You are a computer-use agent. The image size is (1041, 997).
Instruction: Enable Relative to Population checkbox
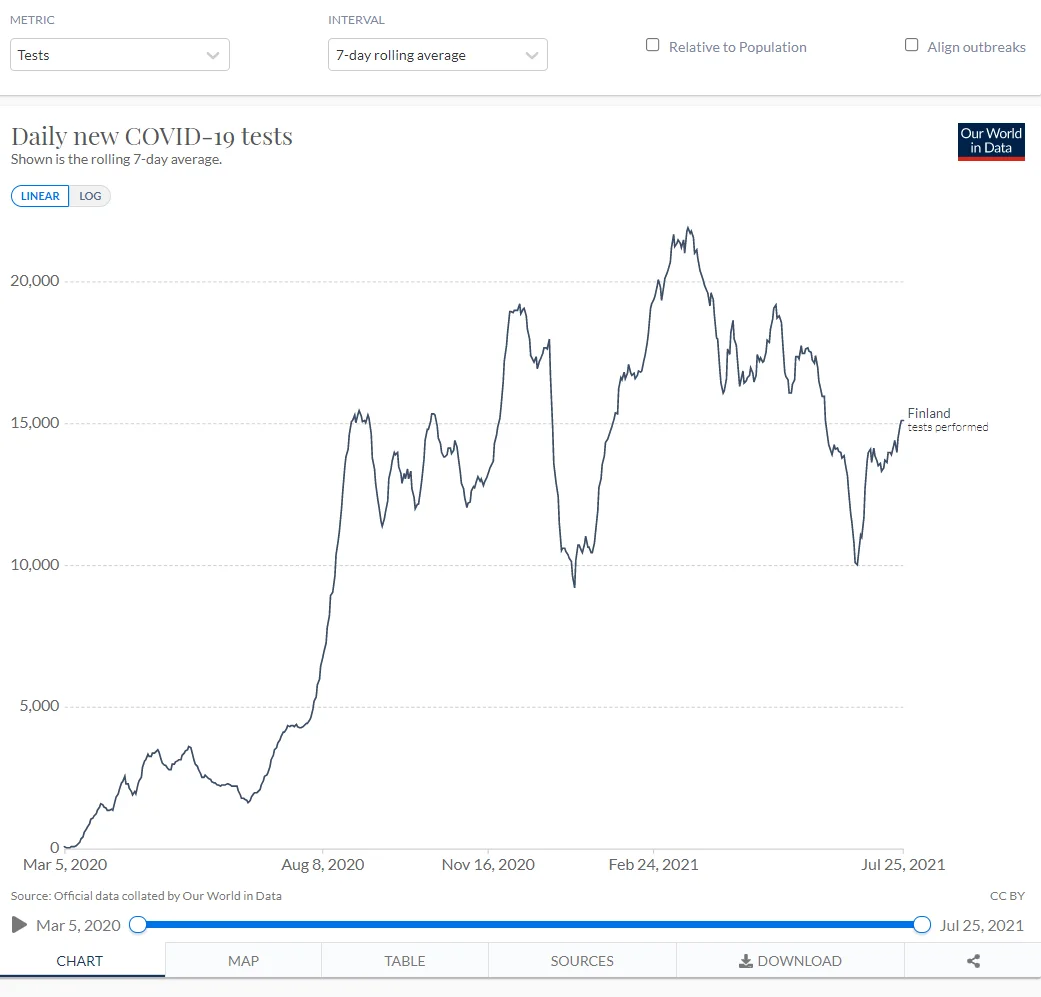(653, 45)
